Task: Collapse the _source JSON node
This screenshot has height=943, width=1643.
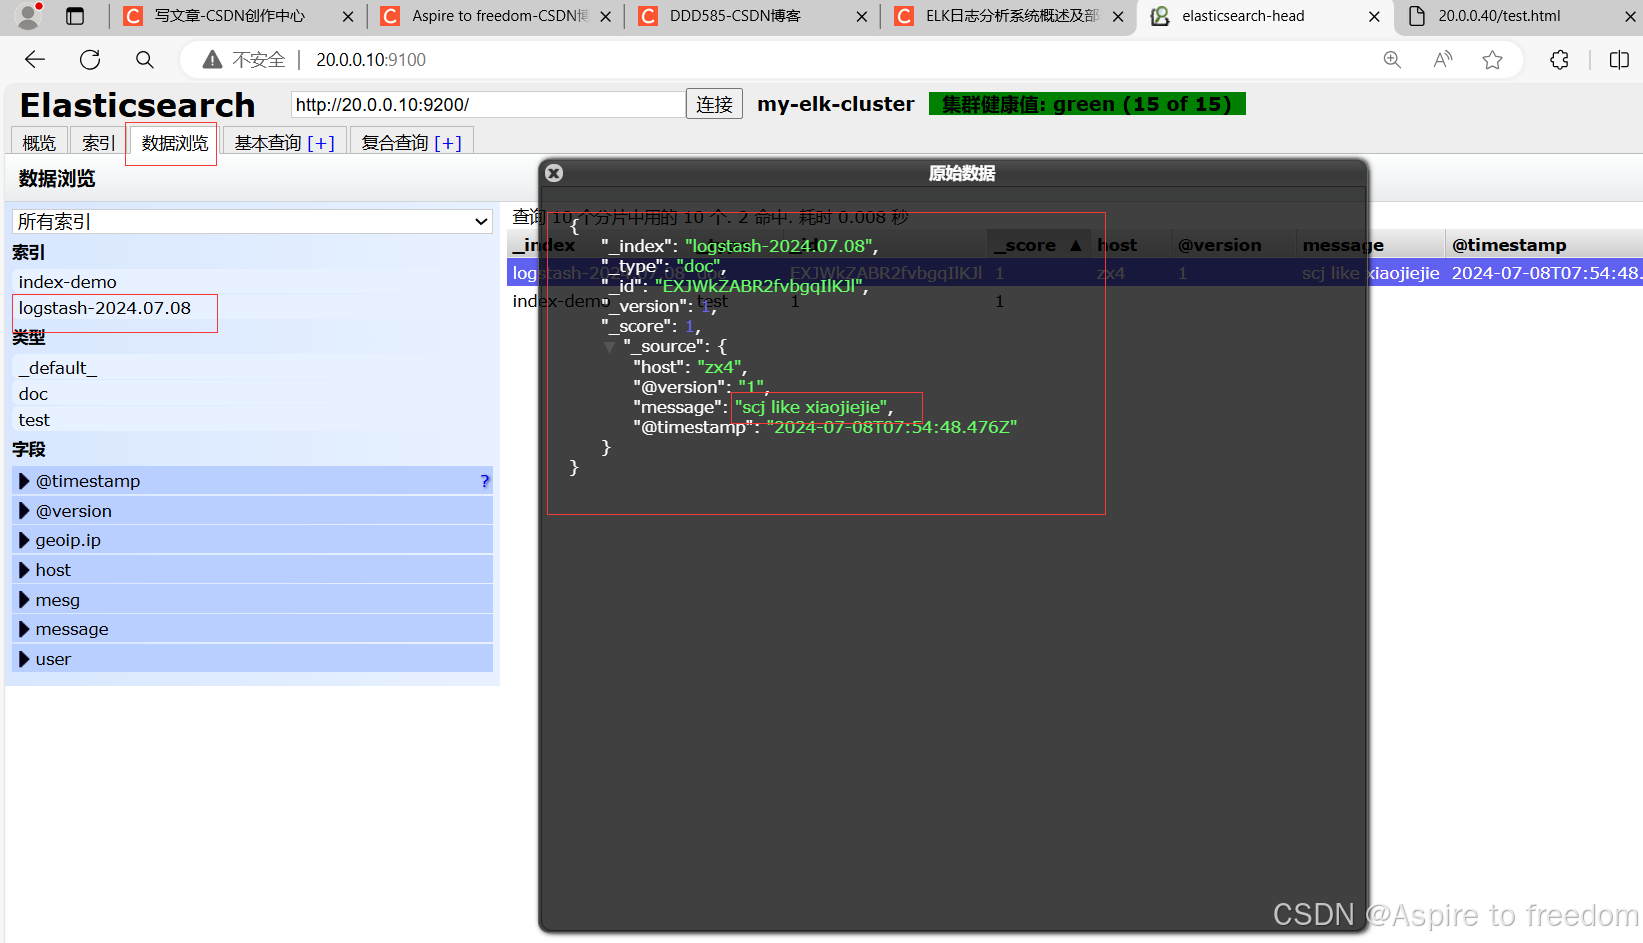Action: click(x=609, y=347)
